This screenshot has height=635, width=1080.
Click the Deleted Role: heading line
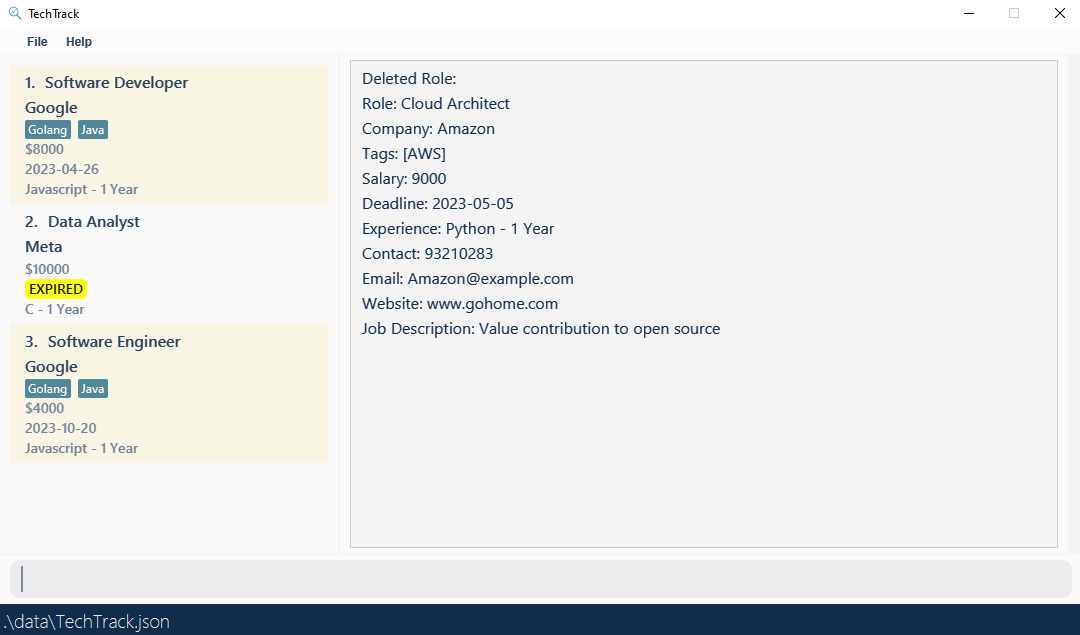click(x=409, y=79)
